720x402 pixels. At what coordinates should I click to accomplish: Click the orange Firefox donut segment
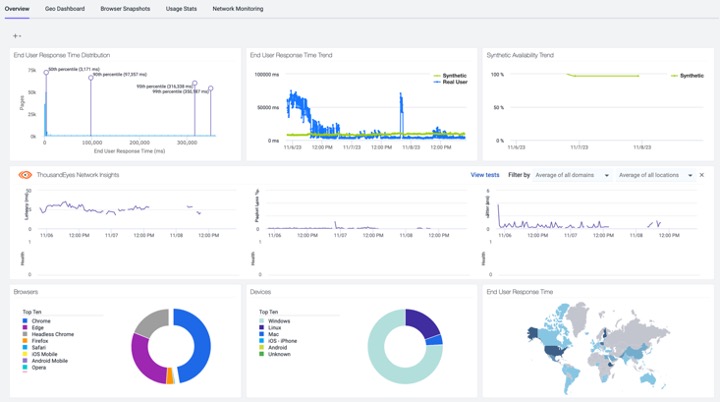tap(170, 376)
